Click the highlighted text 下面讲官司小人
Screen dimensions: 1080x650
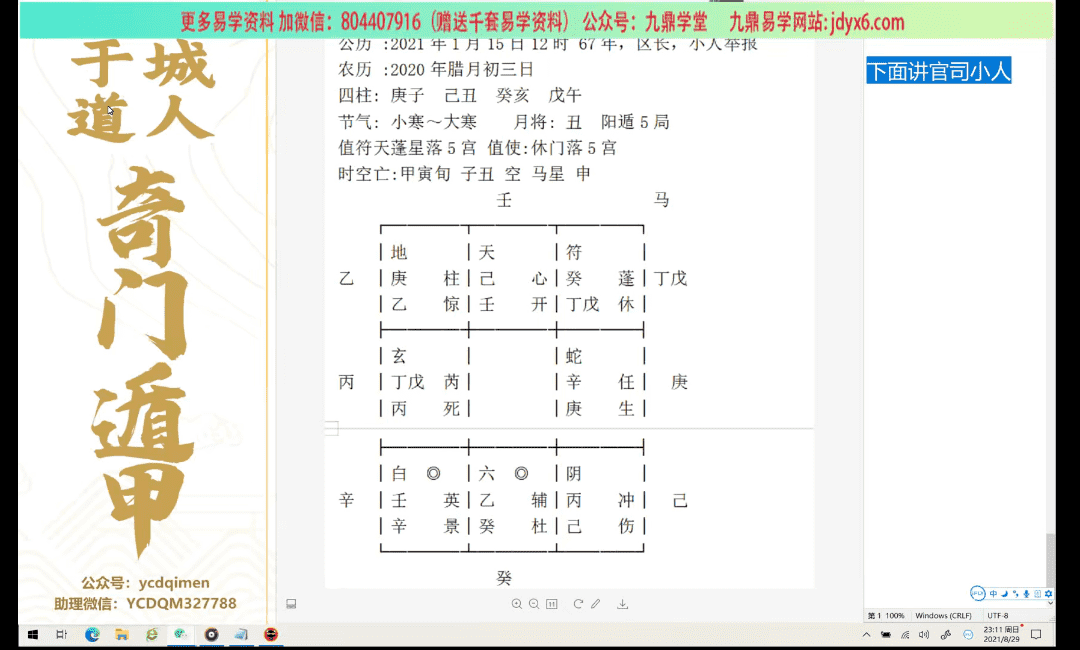(x=938, y=71)
